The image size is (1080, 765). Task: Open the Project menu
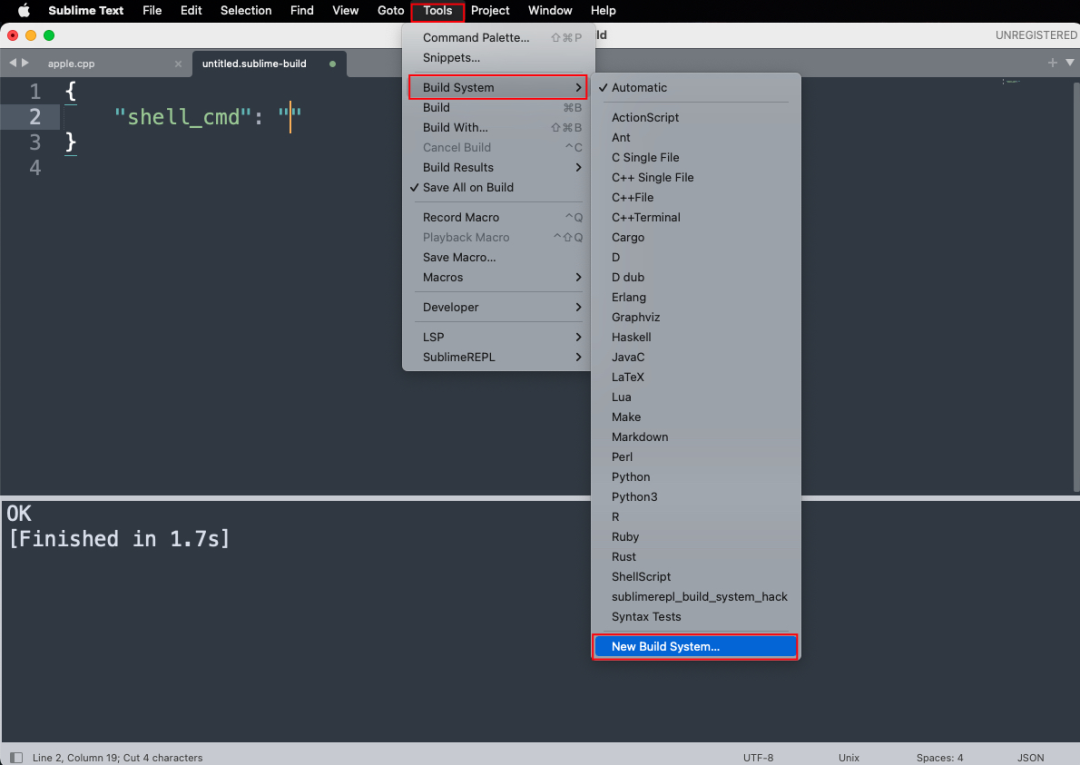pos(490,10)
